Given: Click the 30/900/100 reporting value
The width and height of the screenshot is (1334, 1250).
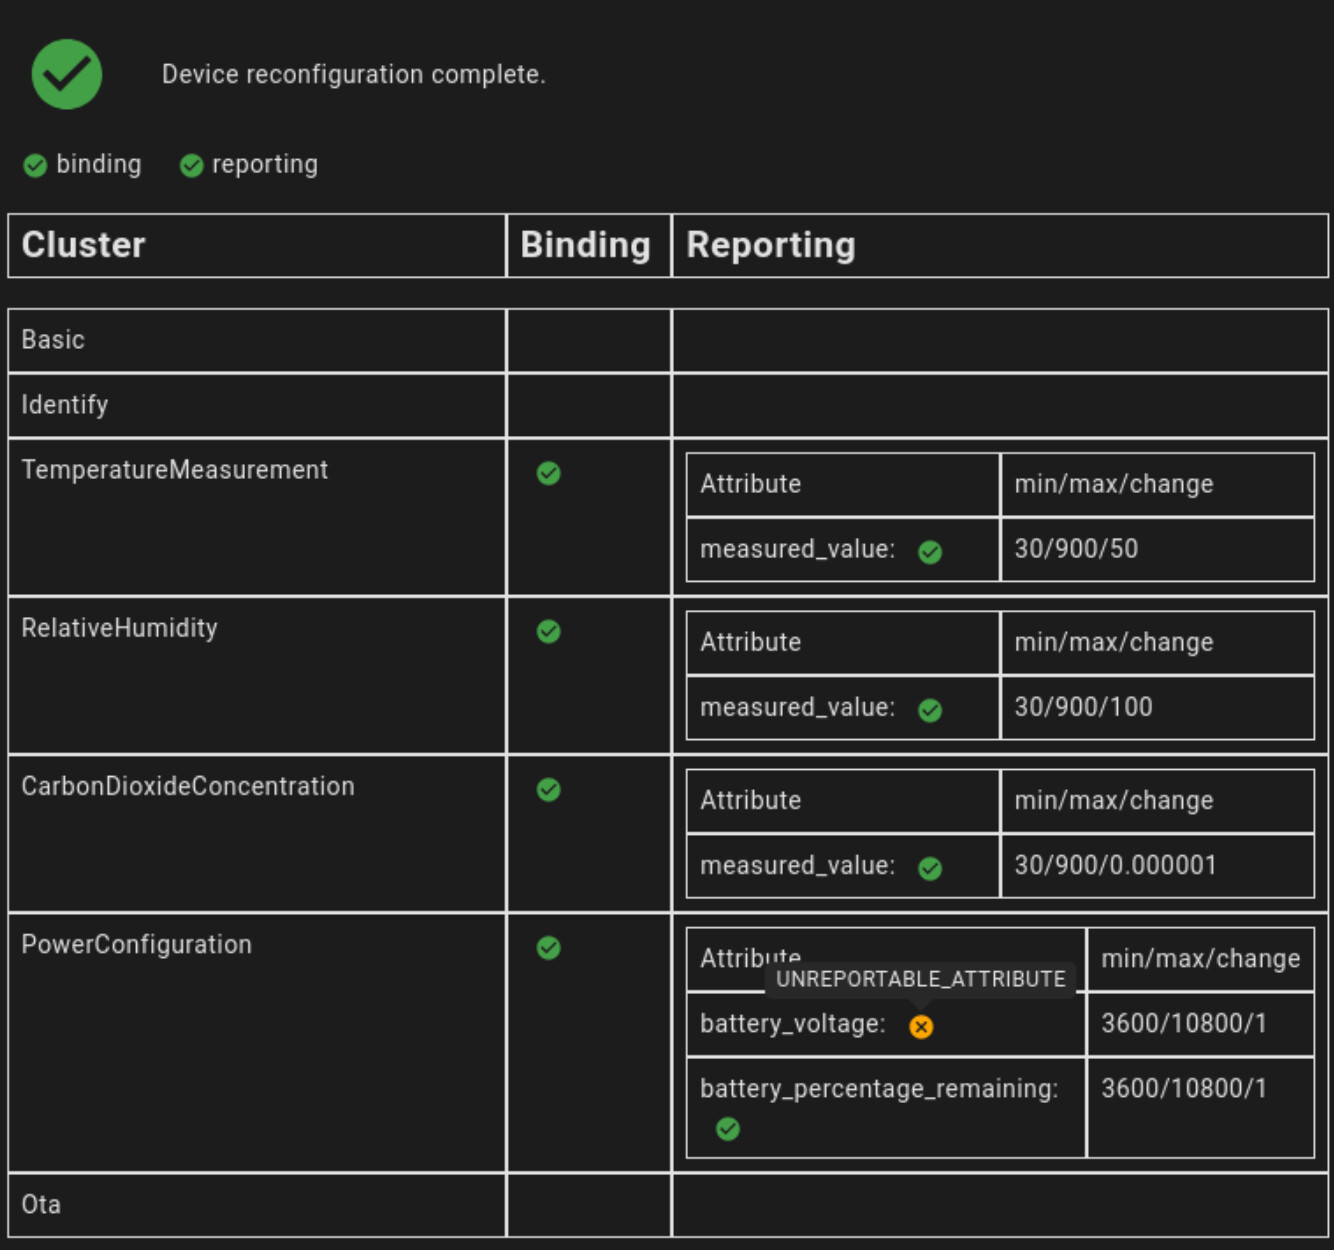Looking at the screenshot, I should pos(1083,706).
